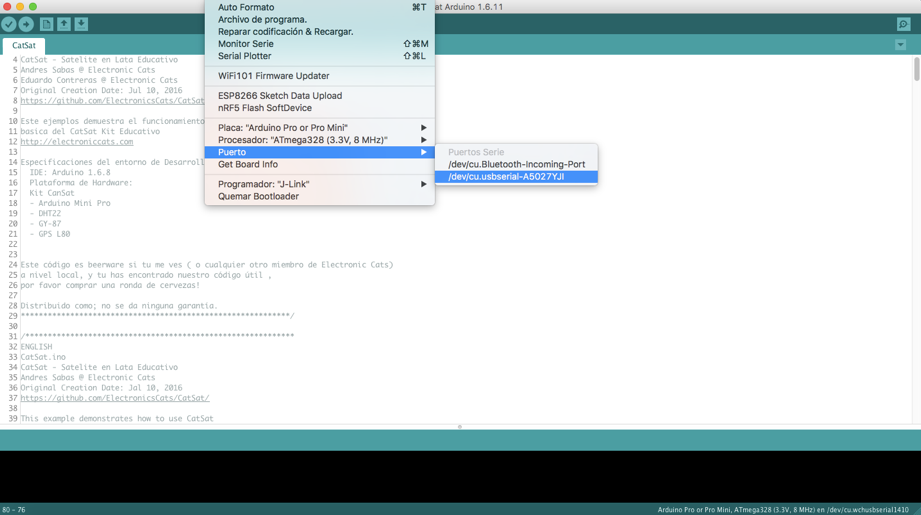The height and width of the screenshot is (515, 921).
Task: Click line 33 text CatSat.ino
Action: click(43, 357)
